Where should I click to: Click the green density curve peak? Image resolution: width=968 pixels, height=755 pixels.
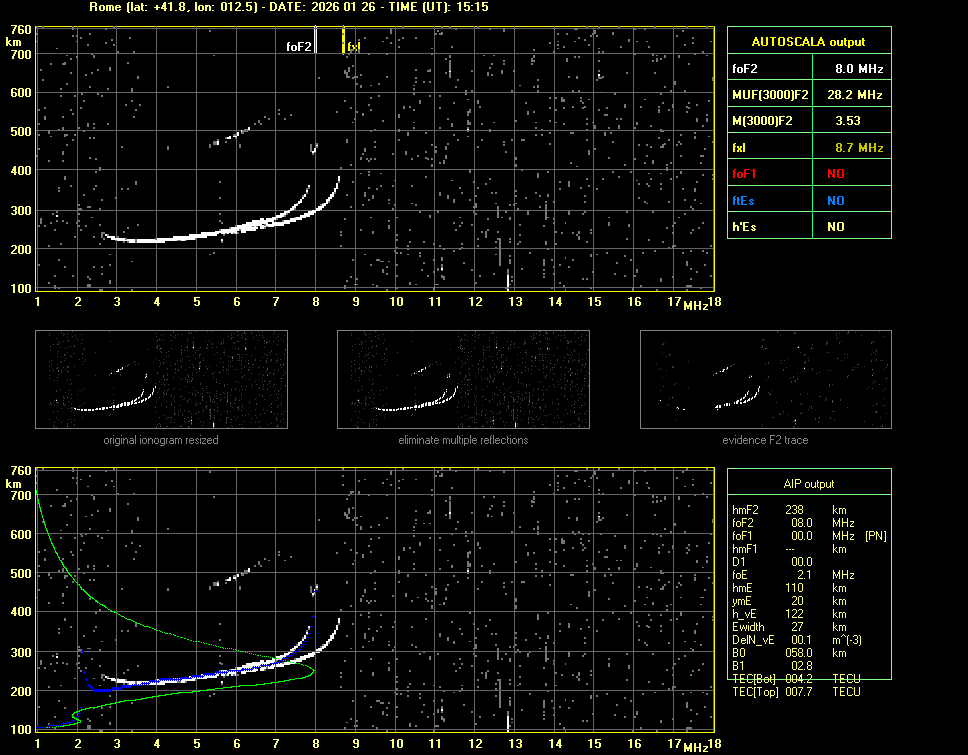pyautogui.click(x=313, y=671)
